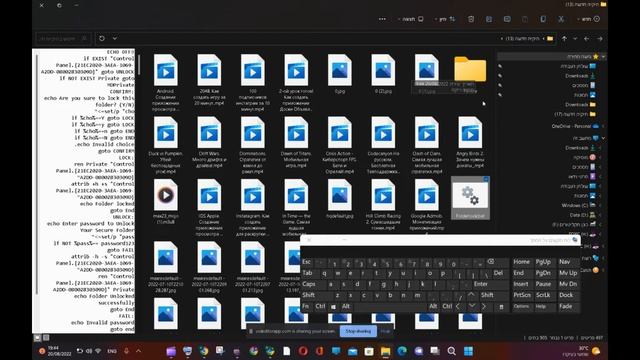This screenshot has height=360, width=640.
Task: Click the Windows Start button on taskbar
Action: tap(468, 351)
